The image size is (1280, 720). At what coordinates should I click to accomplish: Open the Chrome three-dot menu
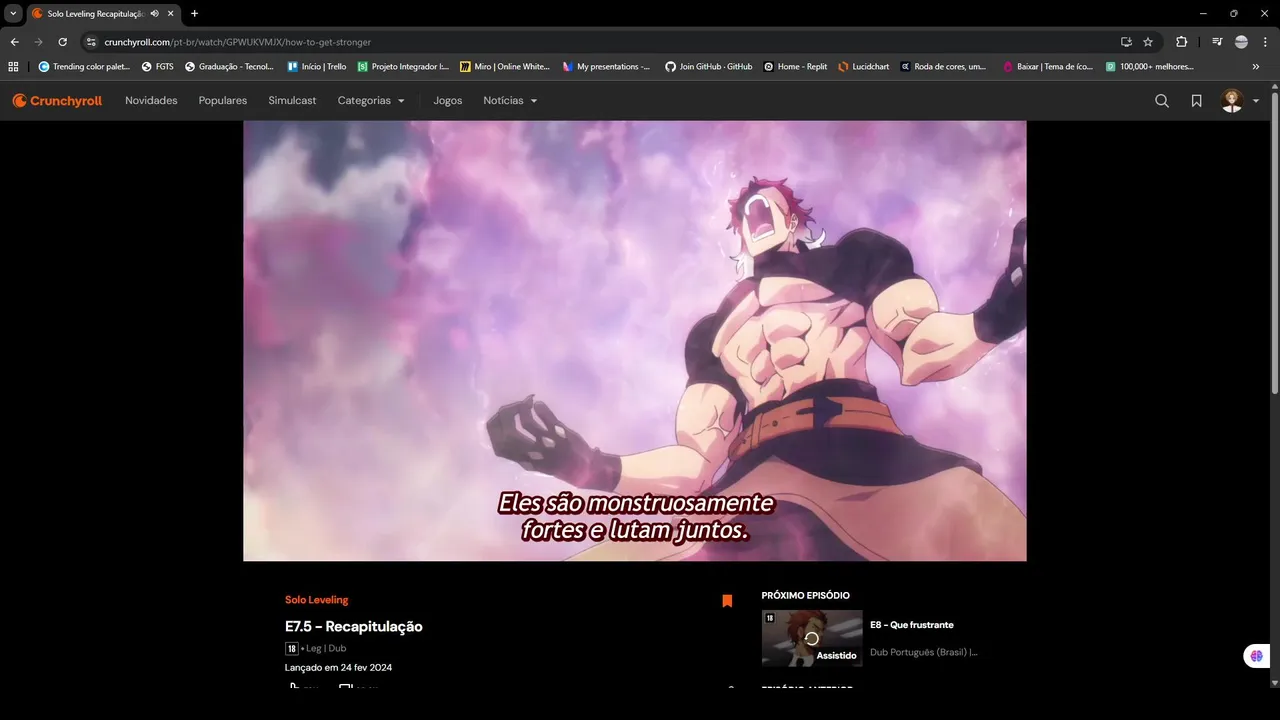pos(1265,42)
